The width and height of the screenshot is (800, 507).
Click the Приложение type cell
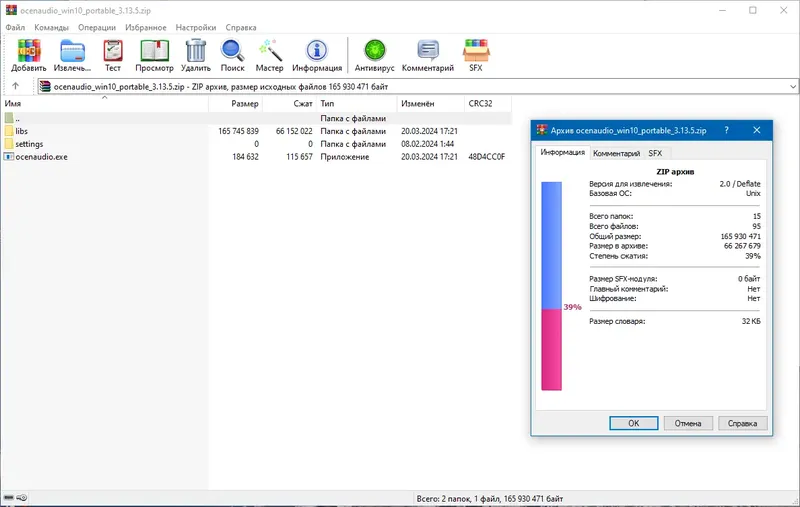click(344, 157)
